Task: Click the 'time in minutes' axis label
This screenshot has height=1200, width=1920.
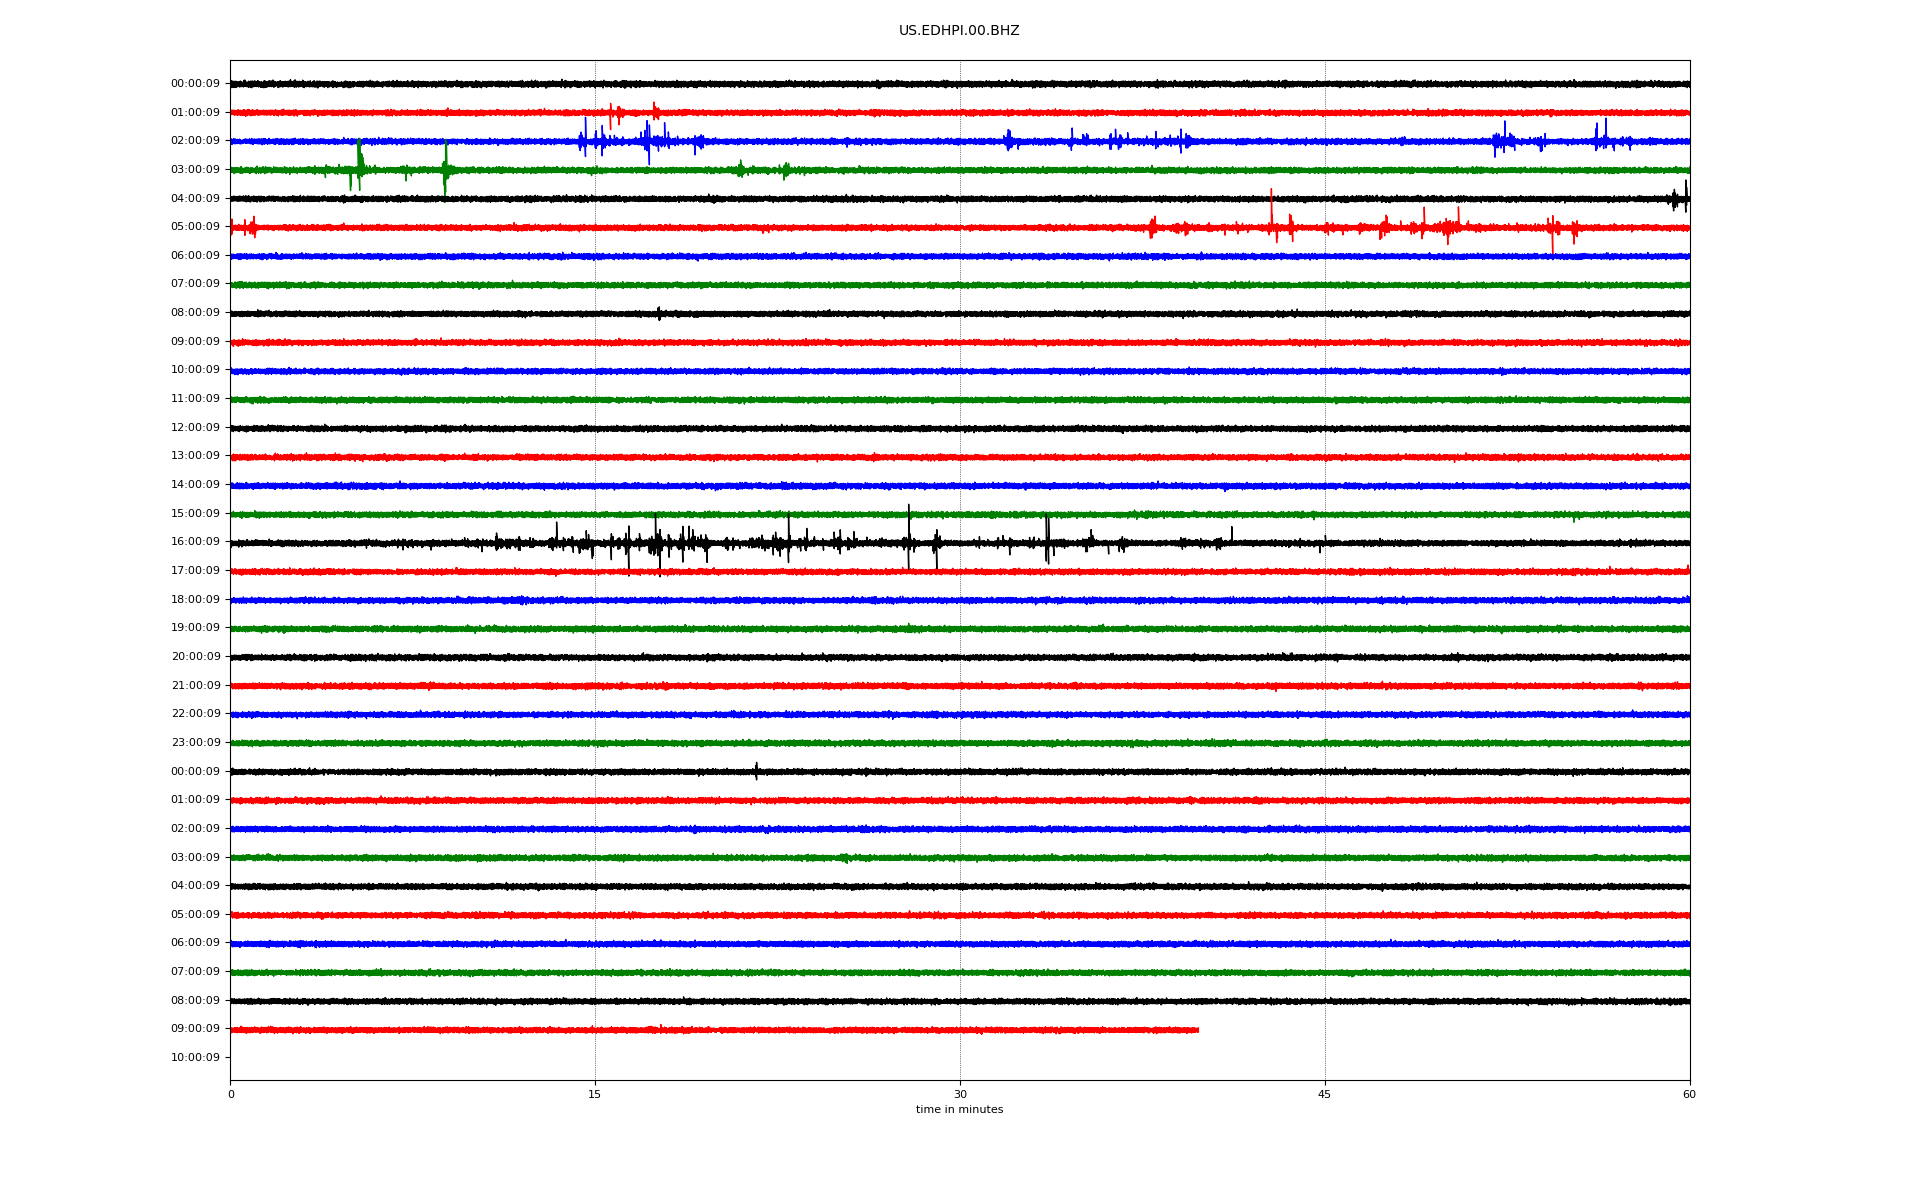Action: click(958, 1110)
